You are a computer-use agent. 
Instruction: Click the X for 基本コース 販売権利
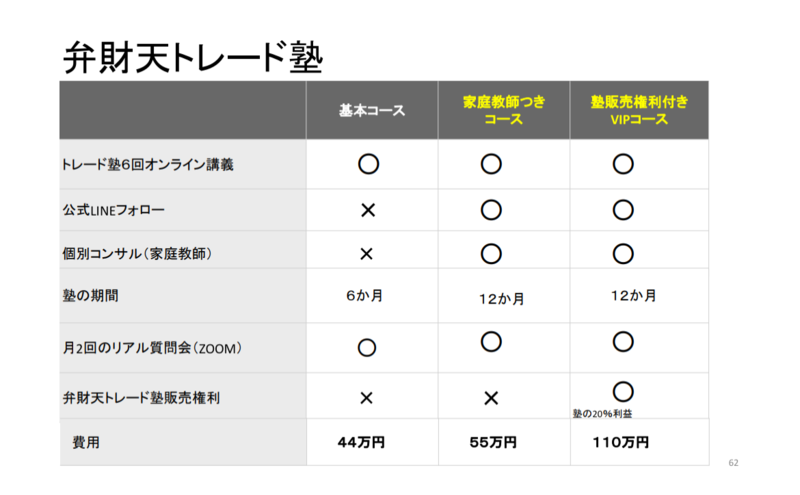[x=366, y=398]
